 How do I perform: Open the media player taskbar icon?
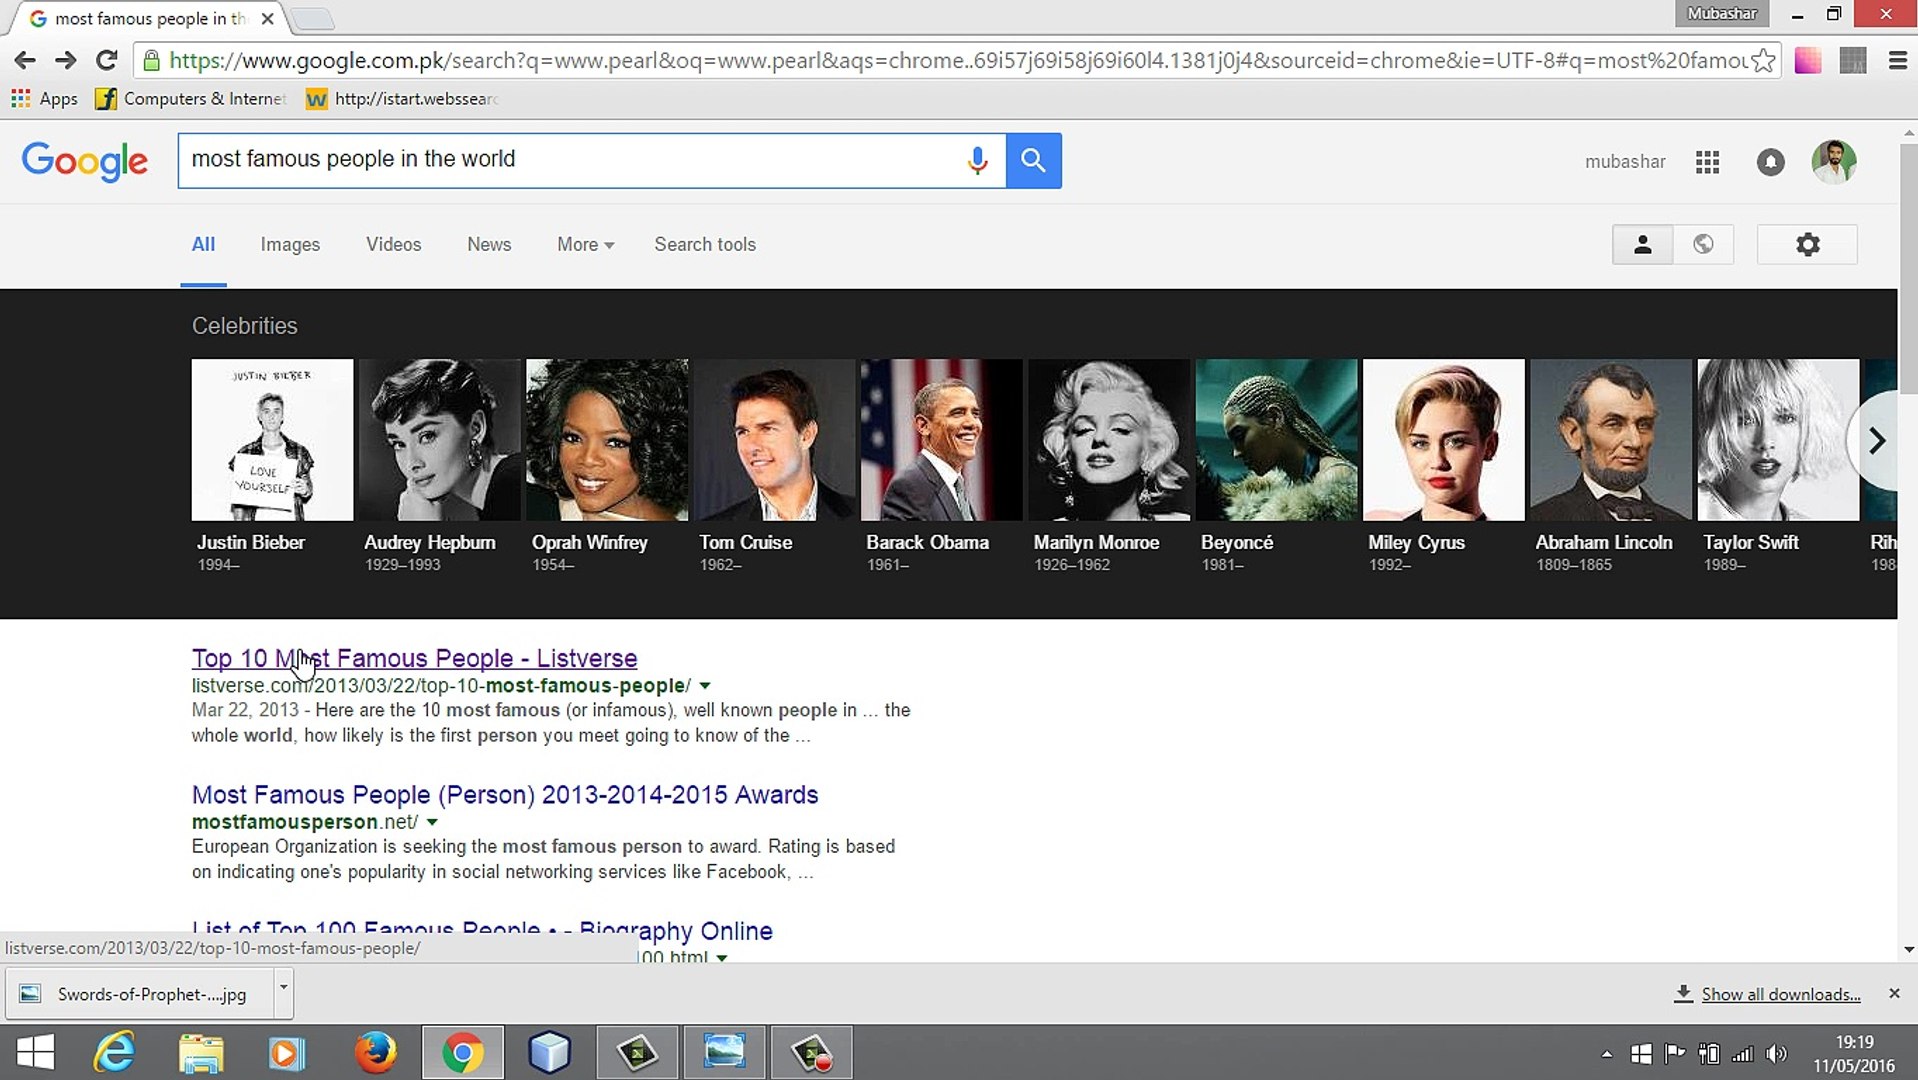pos(287,1052)
